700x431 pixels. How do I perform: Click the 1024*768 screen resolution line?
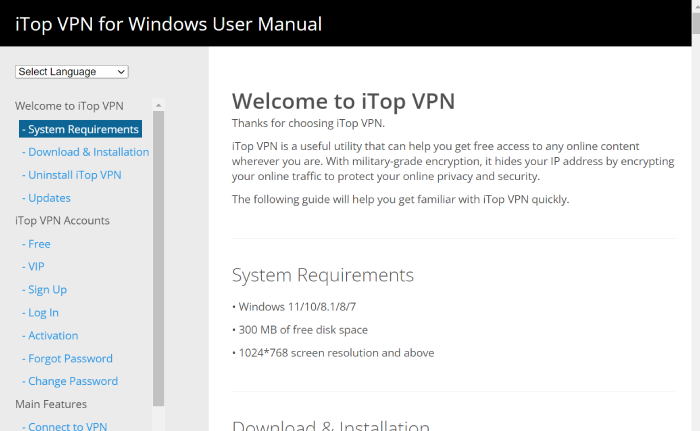[x=333, y=353]
